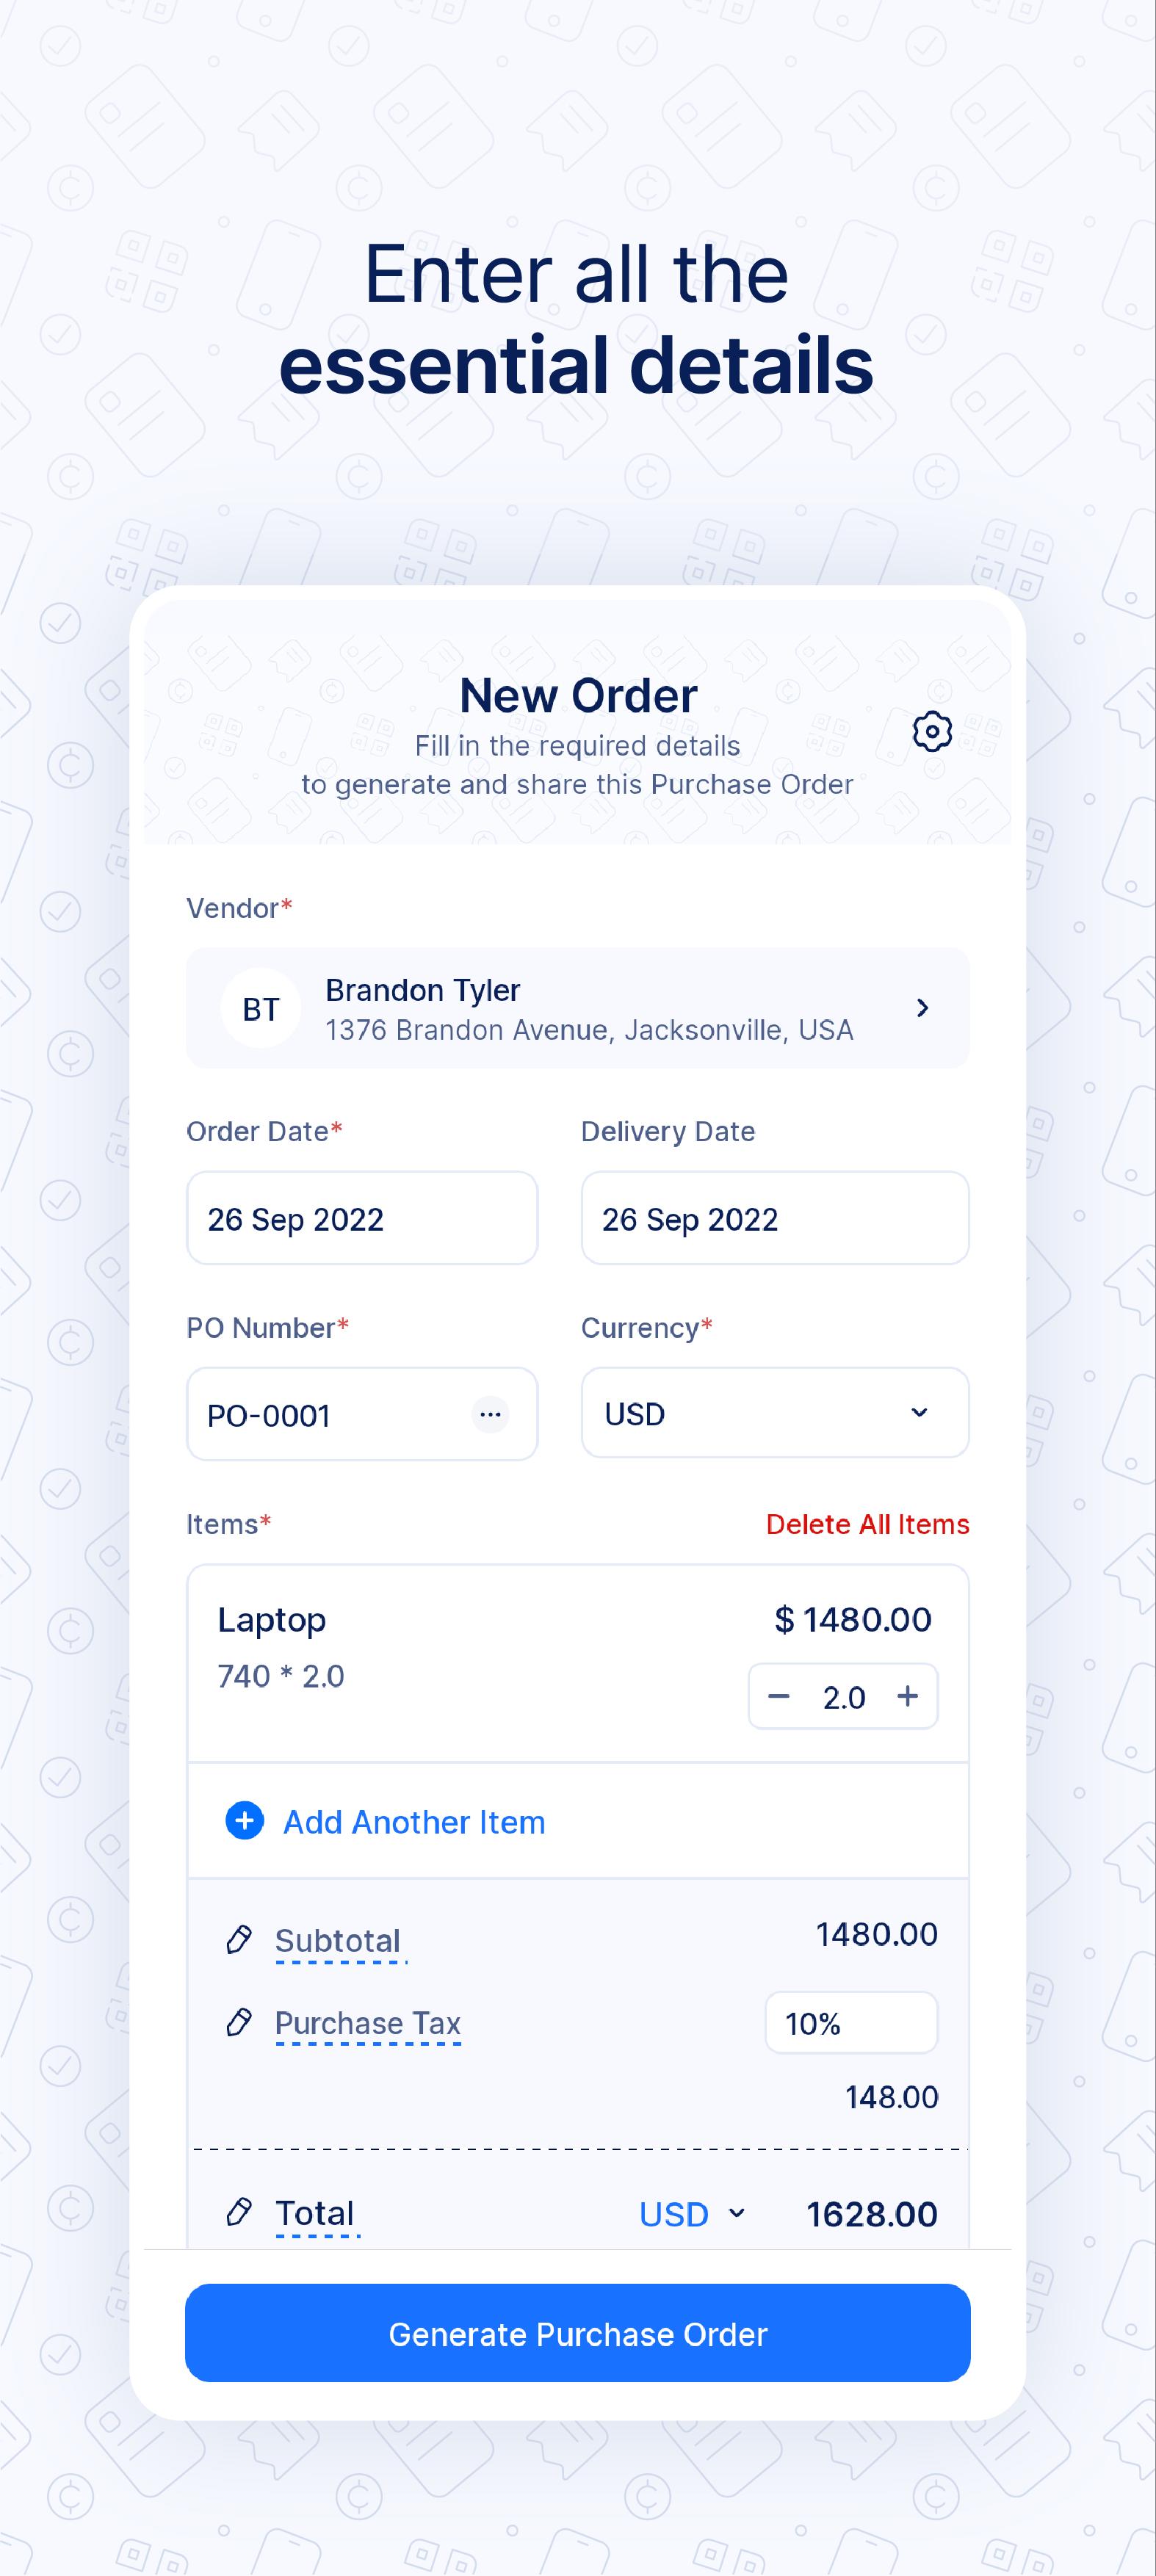Tap the BT vendor avatar
1156x2576 pixels.
coord(261,1008)
